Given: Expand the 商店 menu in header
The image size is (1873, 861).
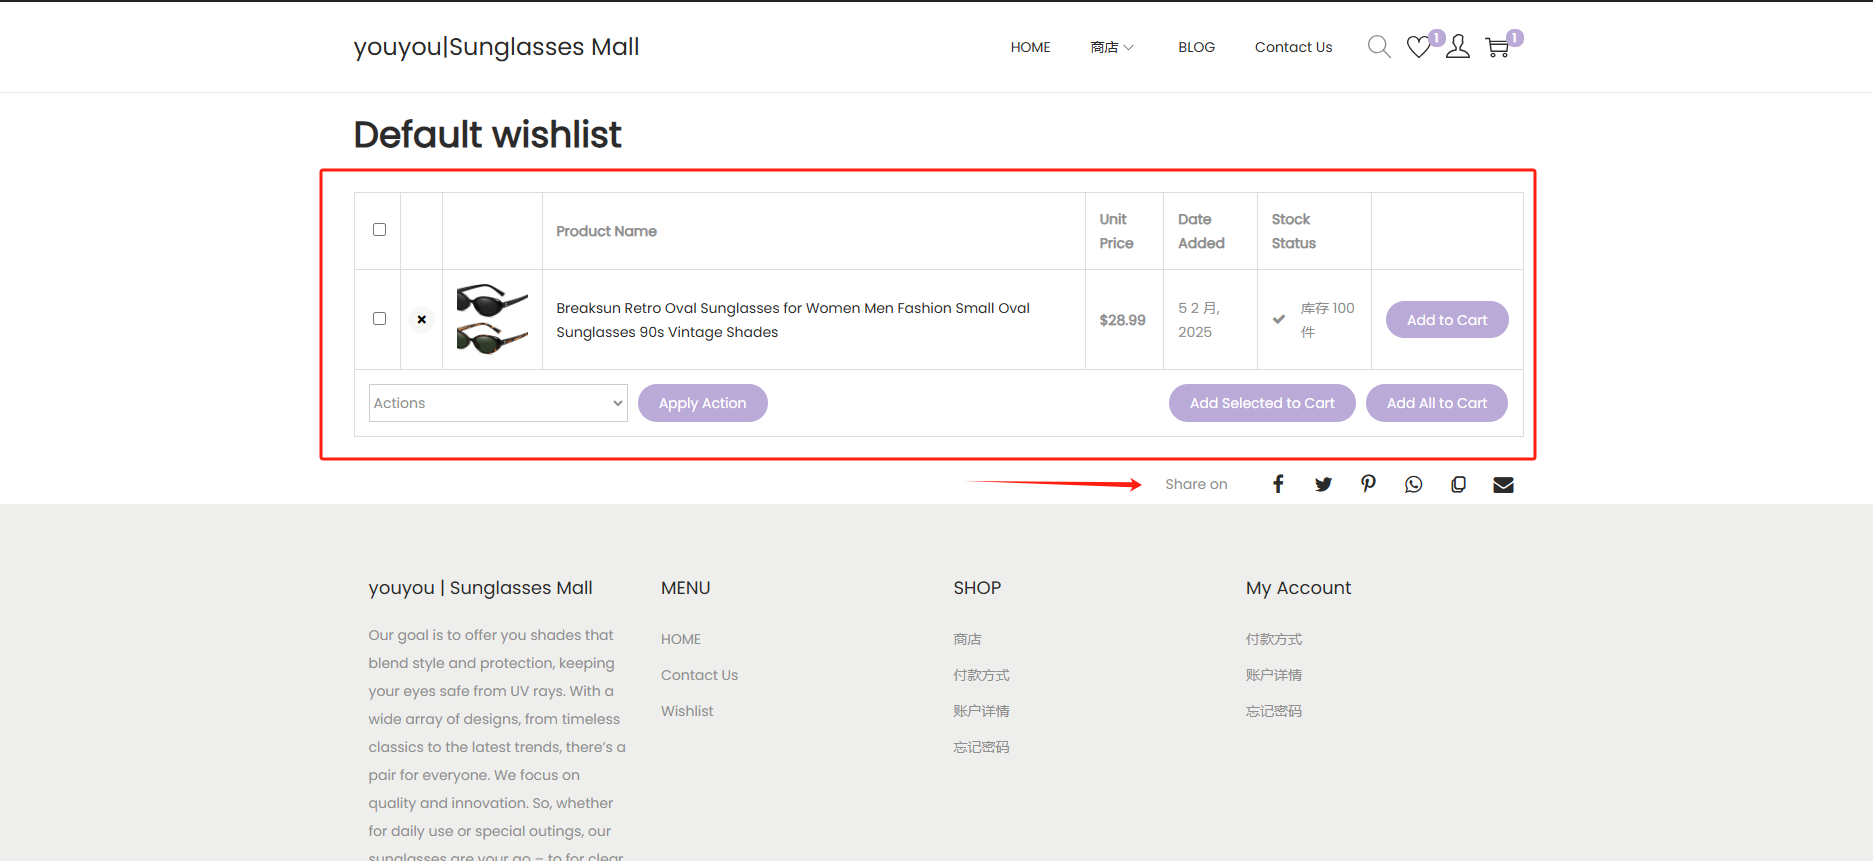Looking at the screenshot, I should pyautogui.click(x=1112, y=47).
